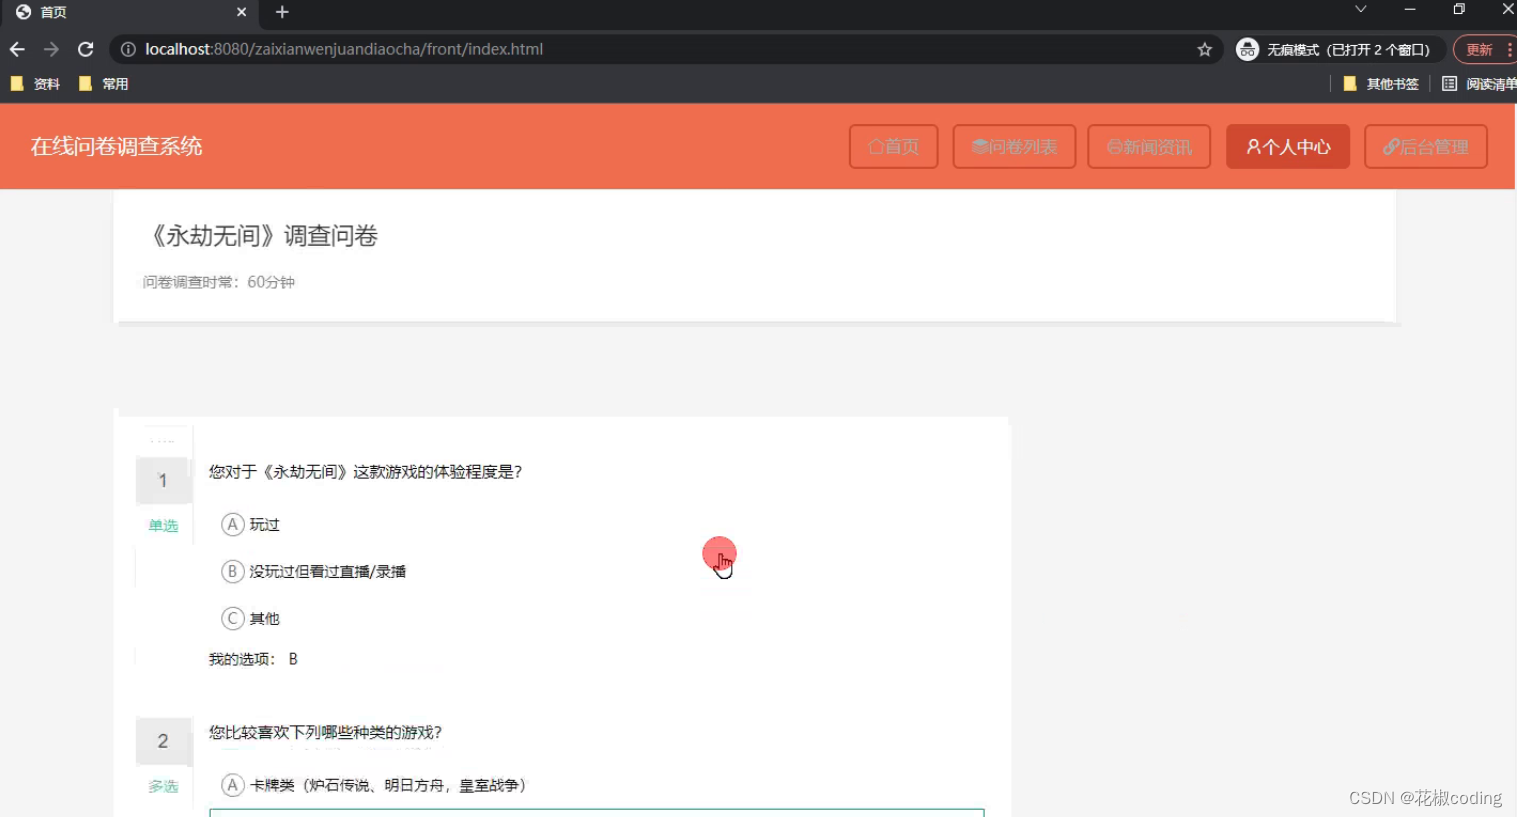
Task: Open 个人中心 navigation item
Action: pyautogui.click(x=1288, y=146)
